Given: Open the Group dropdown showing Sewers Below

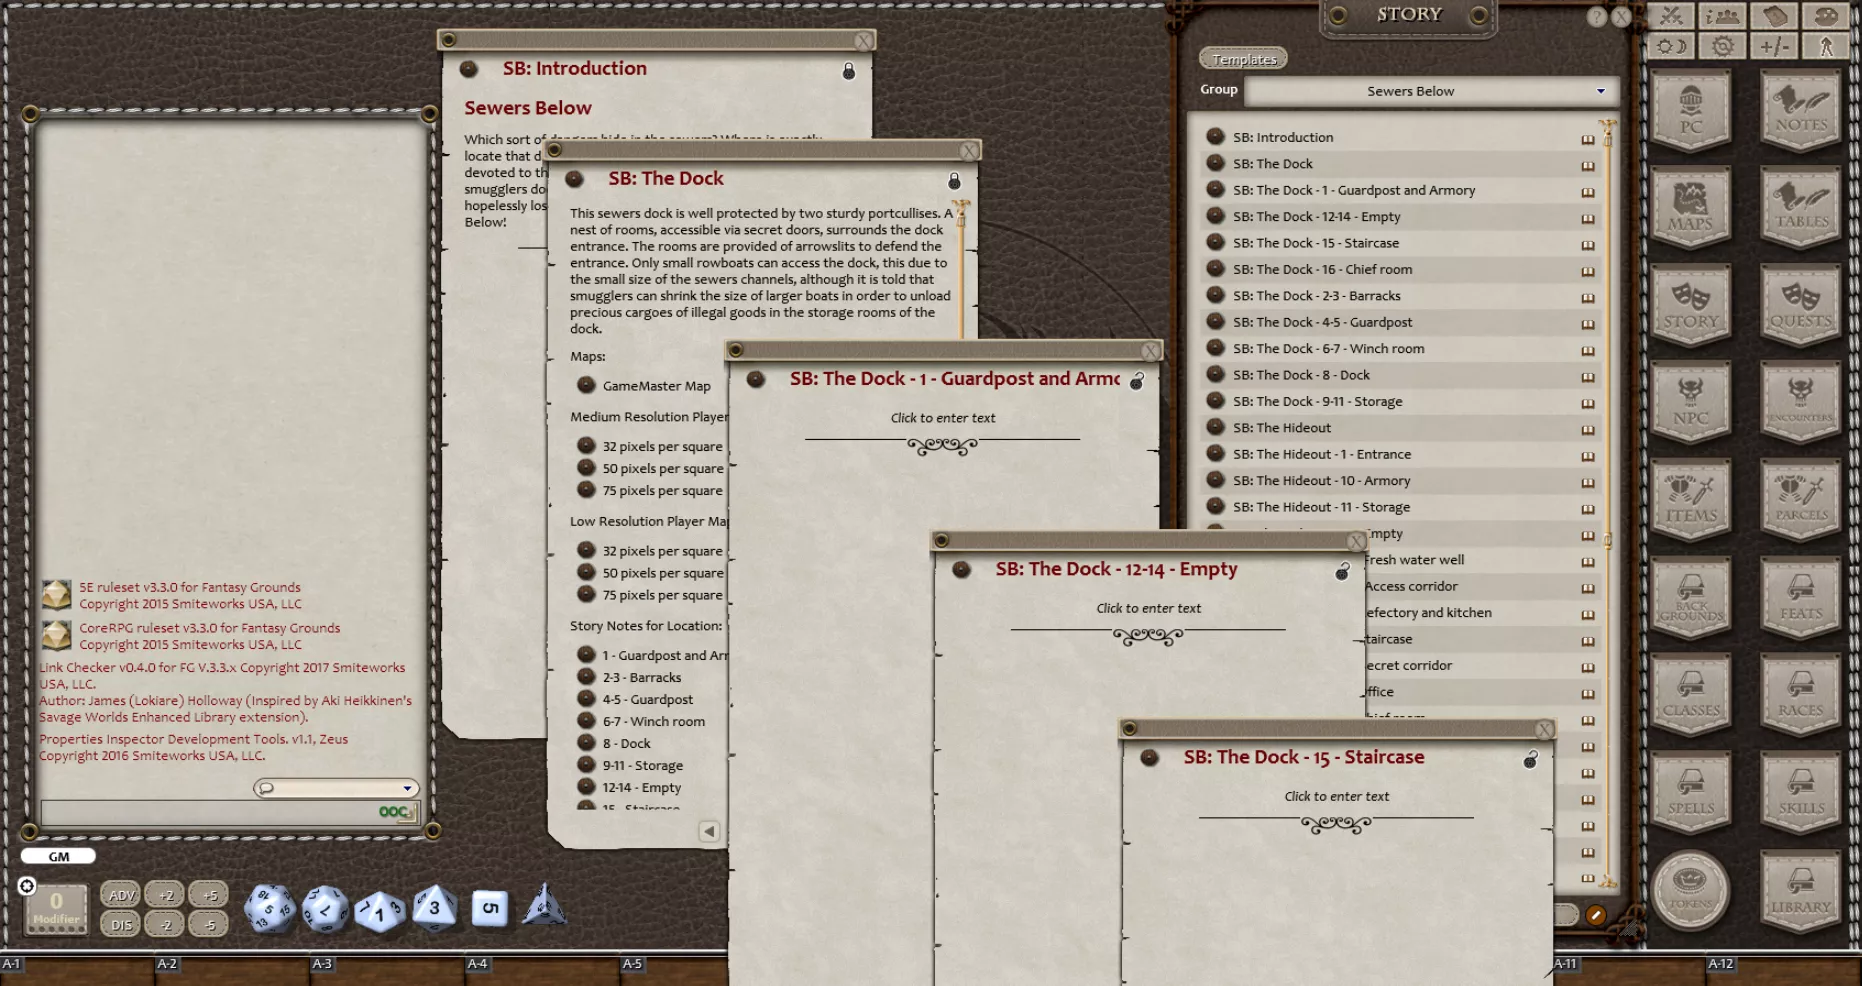Looking at the screenshot, I should point(1430,91).
